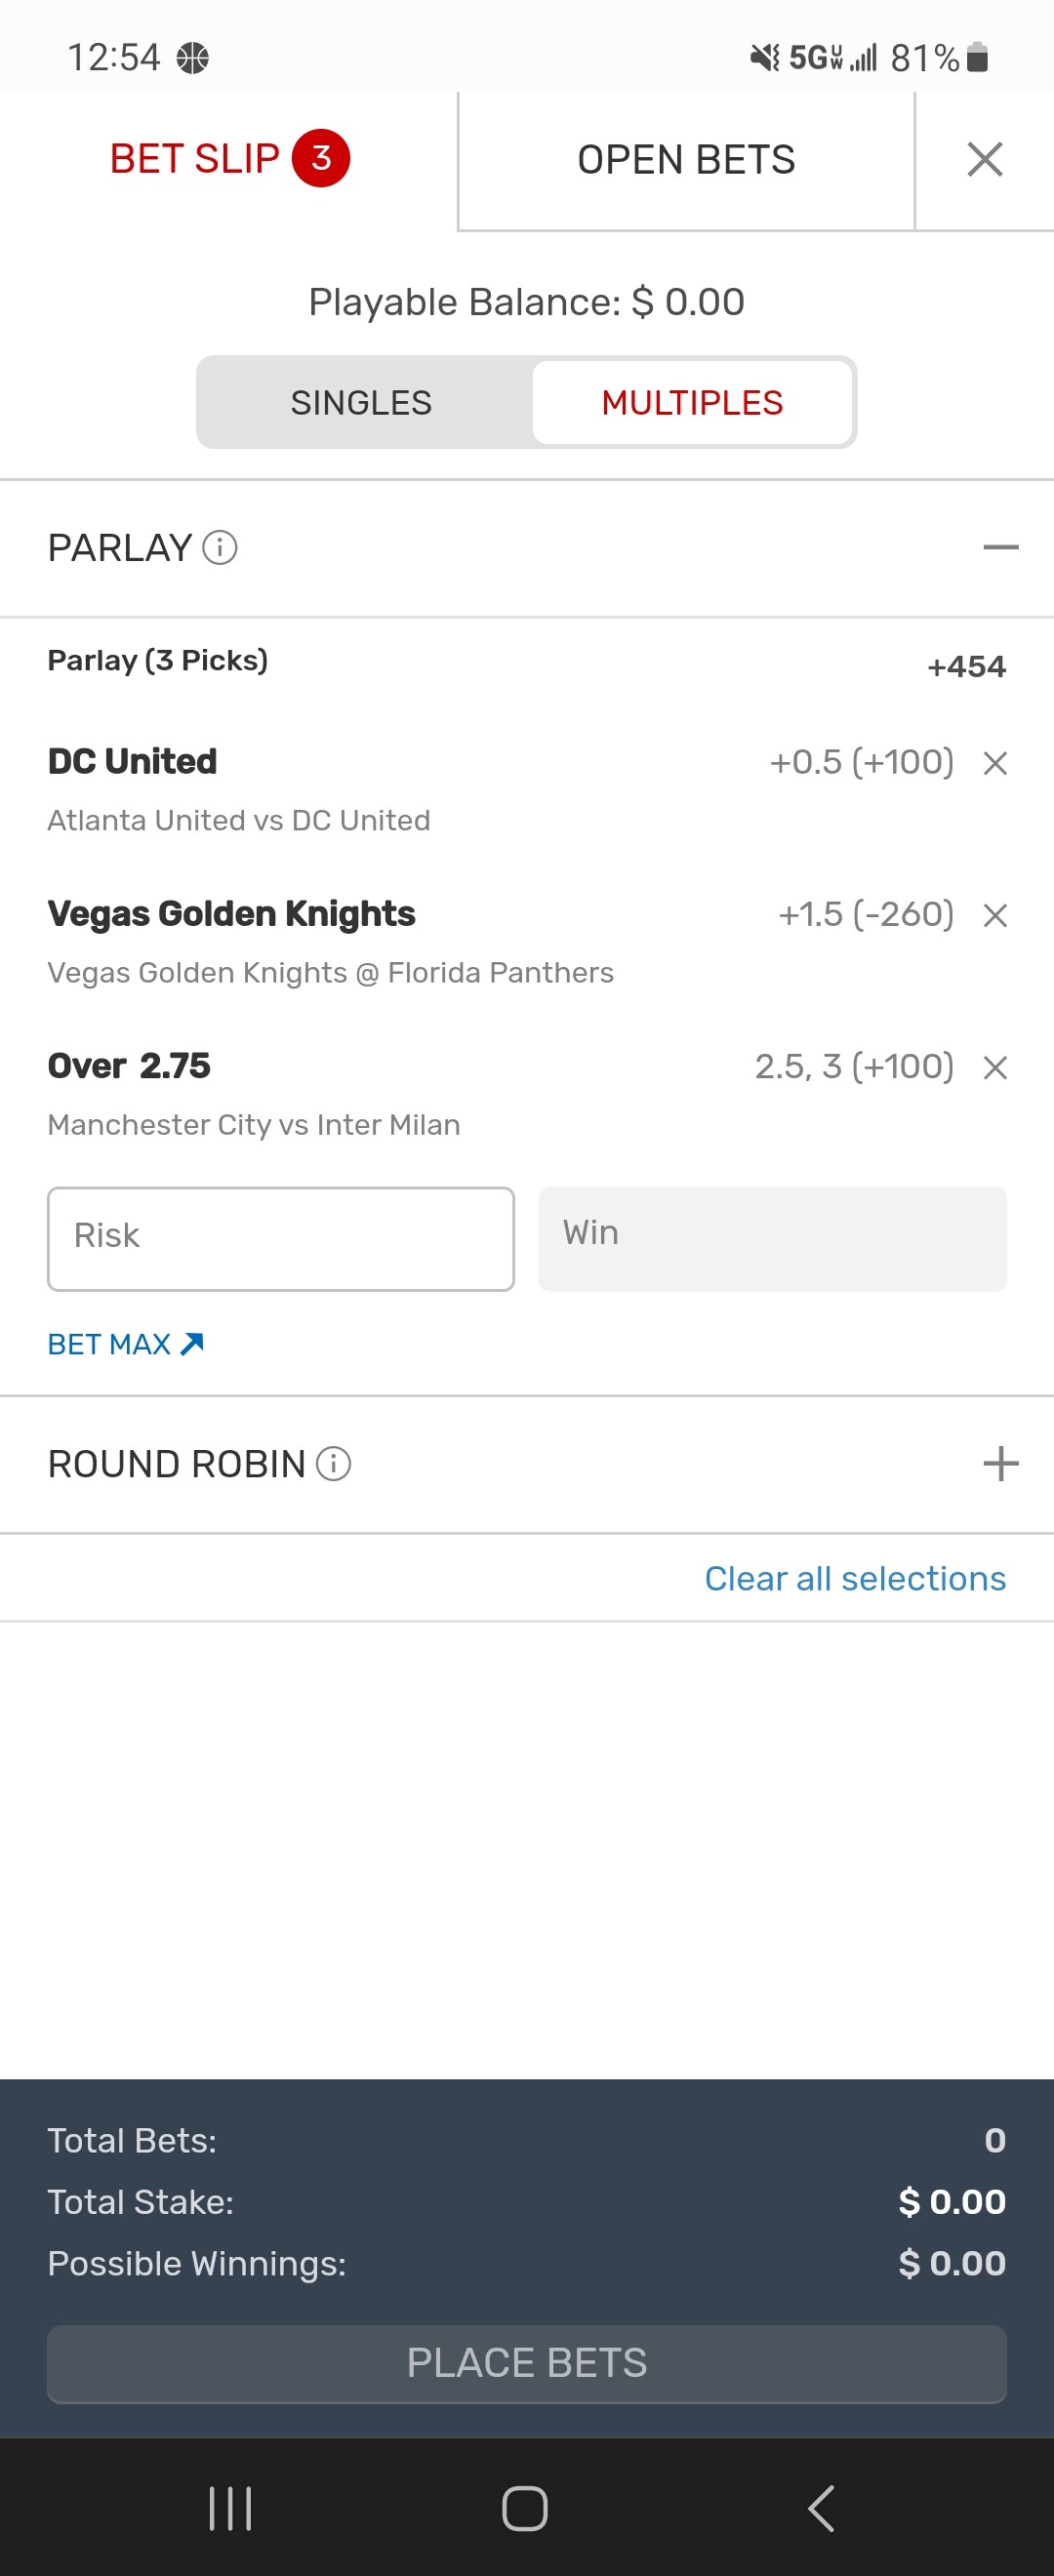Image resolution: width=1054 pixels, height=2576 pixels.
Task: Open Android recent apps icon
Action: pyautogui.click(x=230, y=2508)
